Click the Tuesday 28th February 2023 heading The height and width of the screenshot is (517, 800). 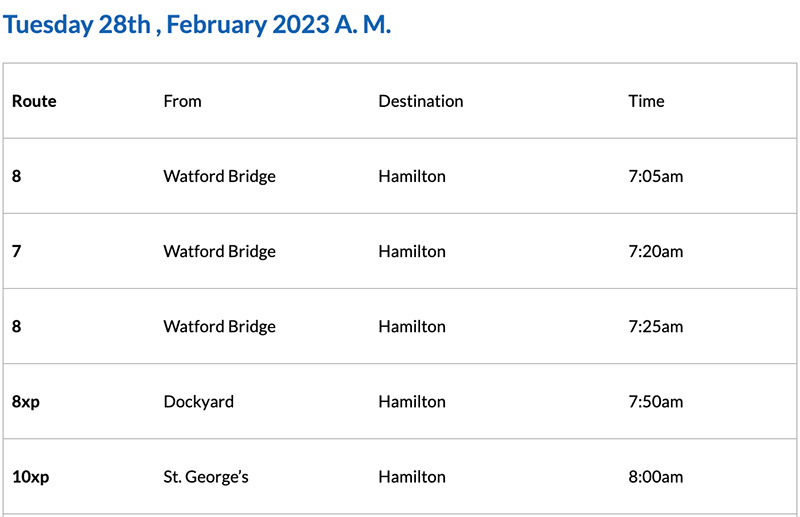197,25
